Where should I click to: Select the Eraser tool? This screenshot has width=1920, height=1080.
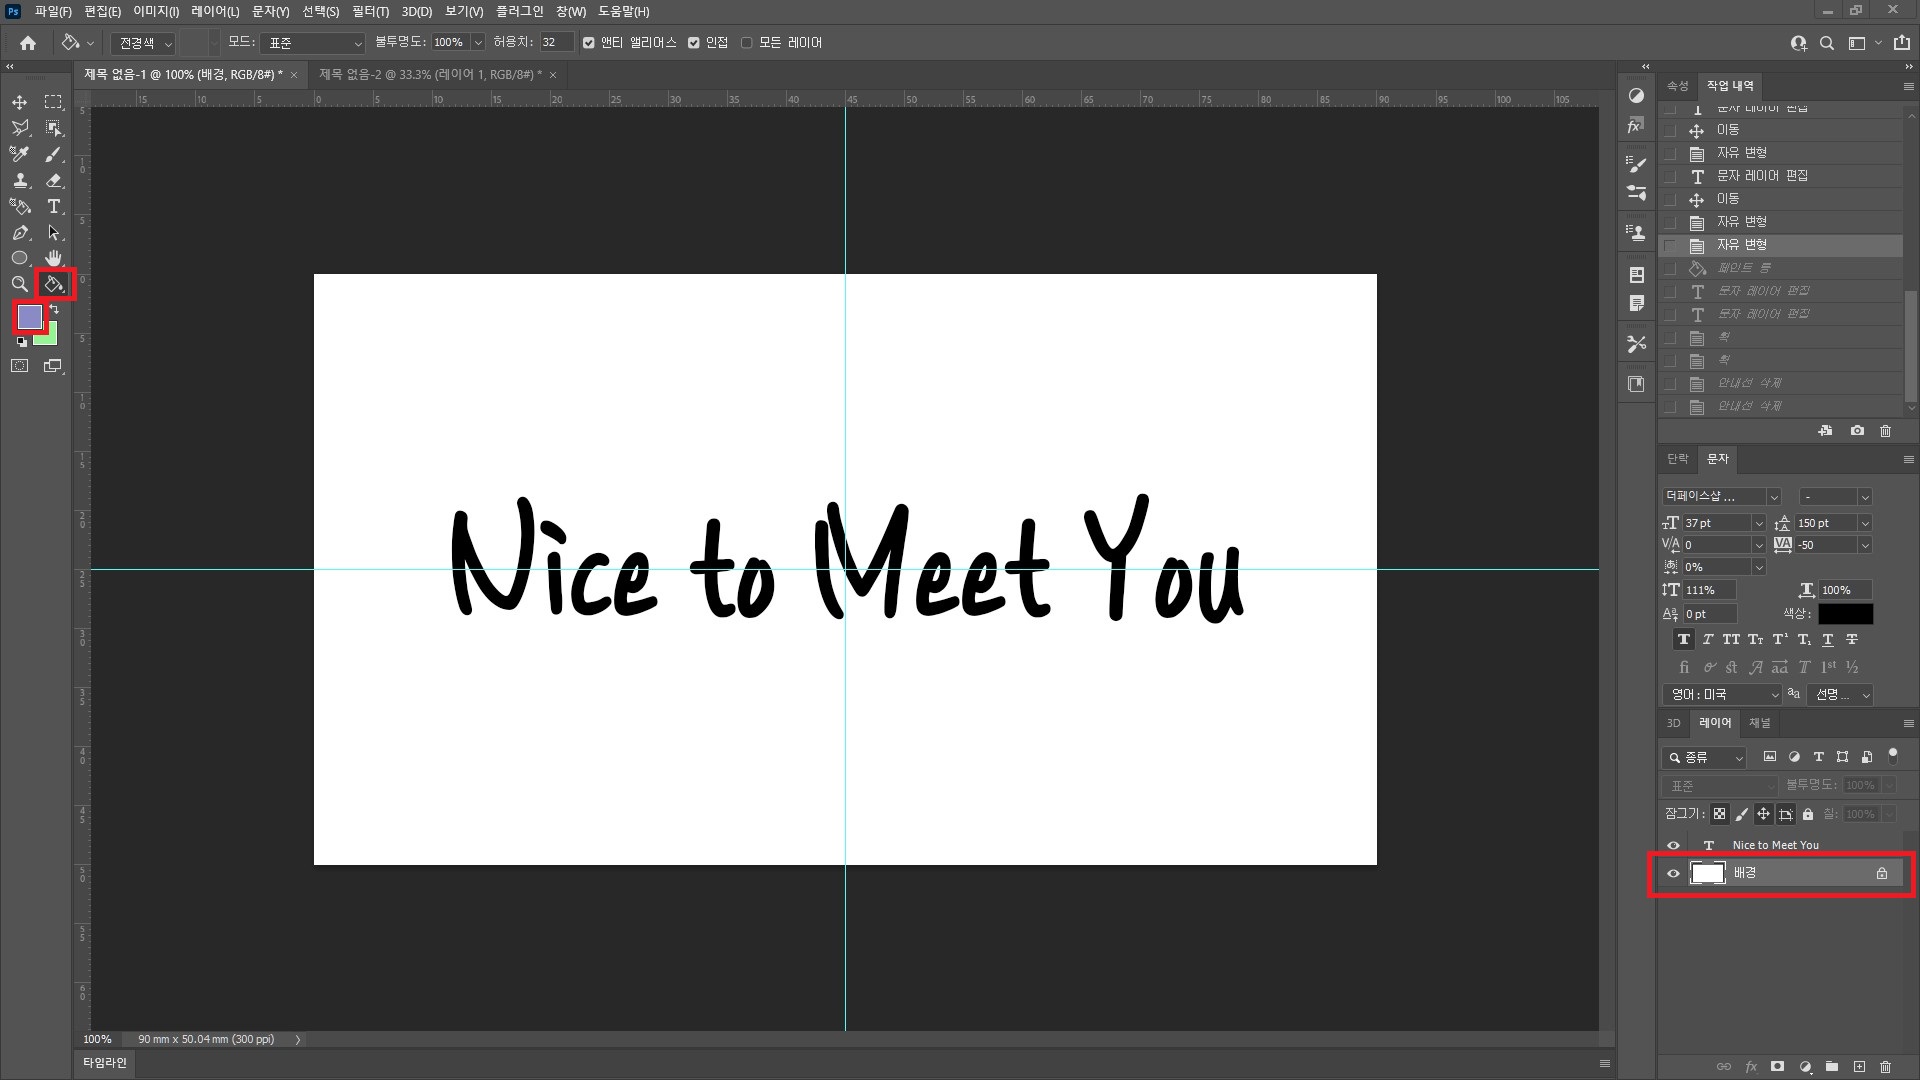pyautogui.click(x=54, y=181)
